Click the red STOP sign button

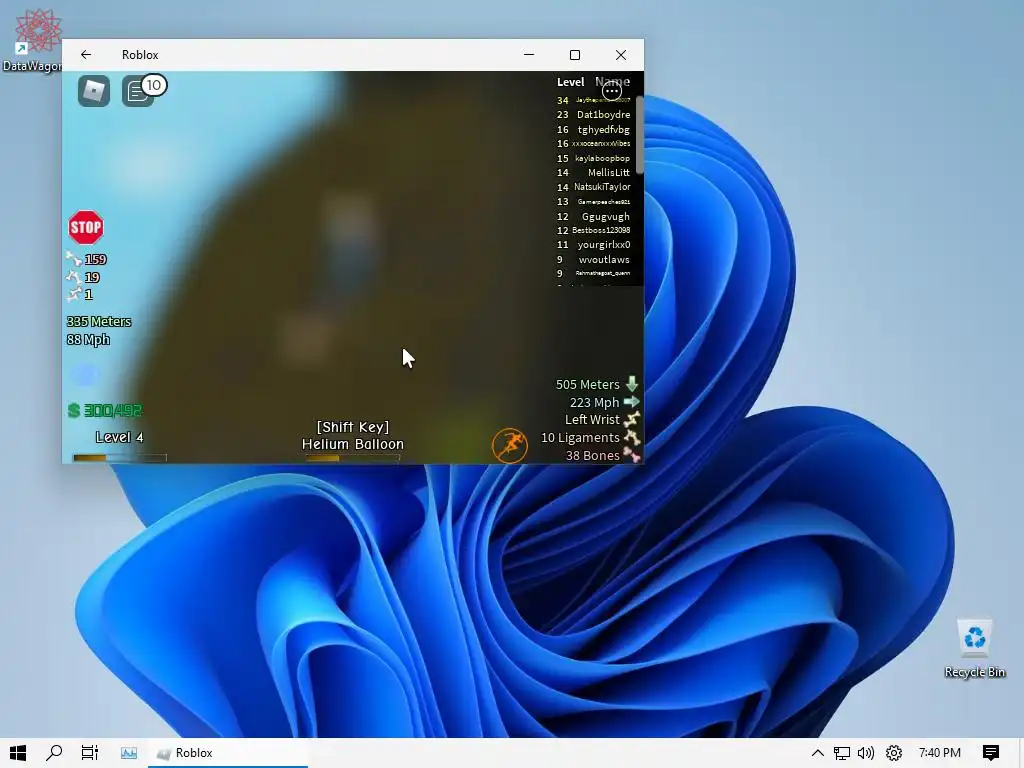[x=86, y=227]
